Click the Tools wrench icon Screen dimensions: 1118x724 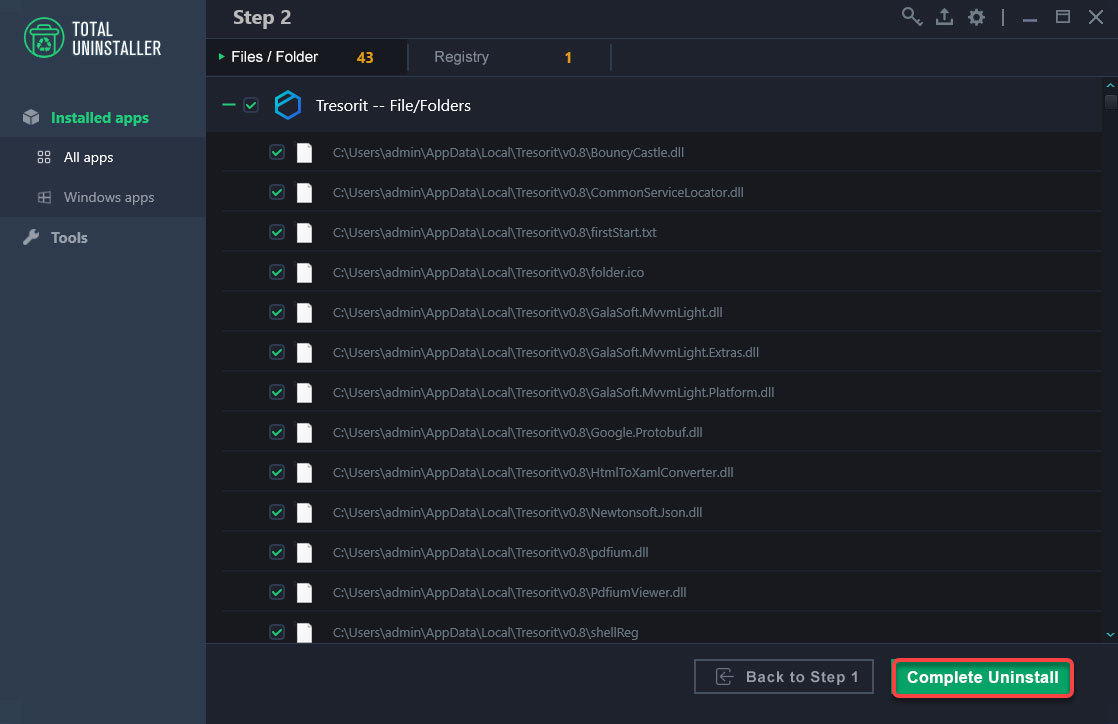(x=31, y=238)
